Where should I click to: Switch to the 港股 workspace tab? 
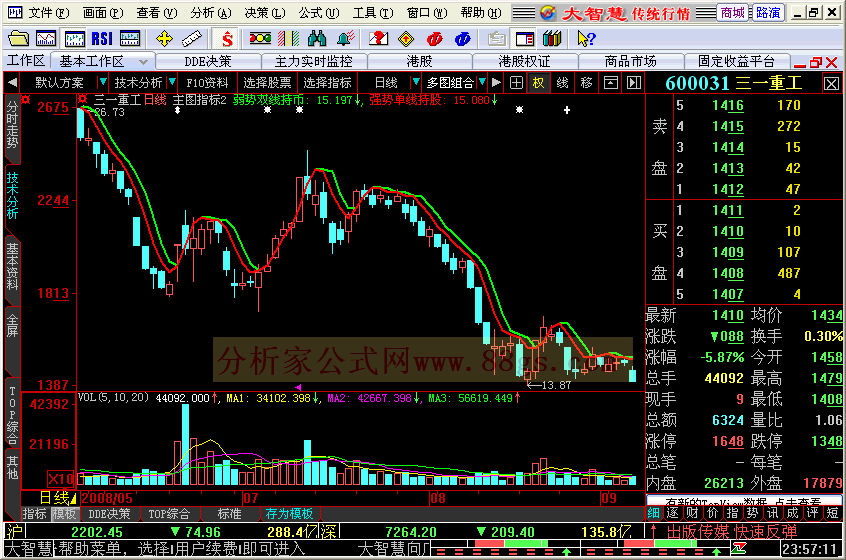tap(419, 62)
